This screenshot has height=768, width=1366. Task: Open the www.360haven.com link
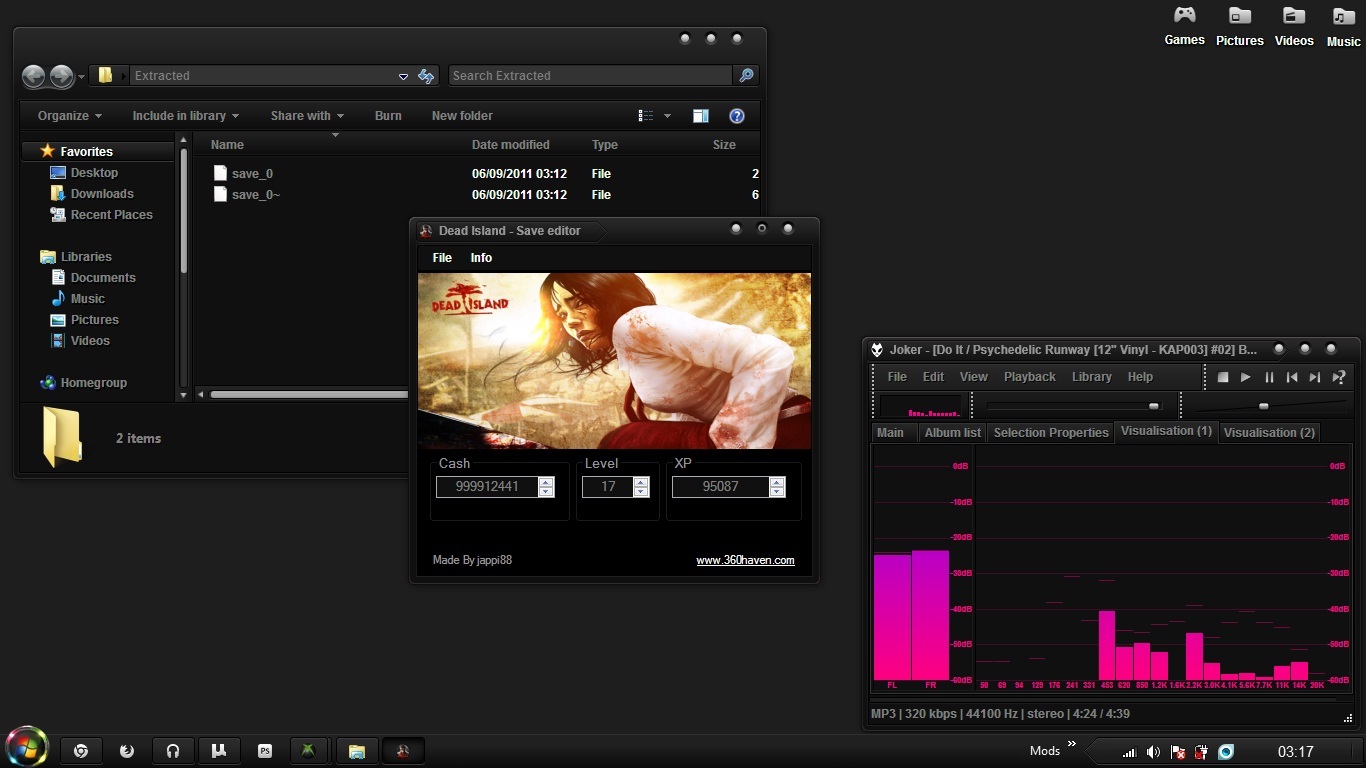click(745, 560)
